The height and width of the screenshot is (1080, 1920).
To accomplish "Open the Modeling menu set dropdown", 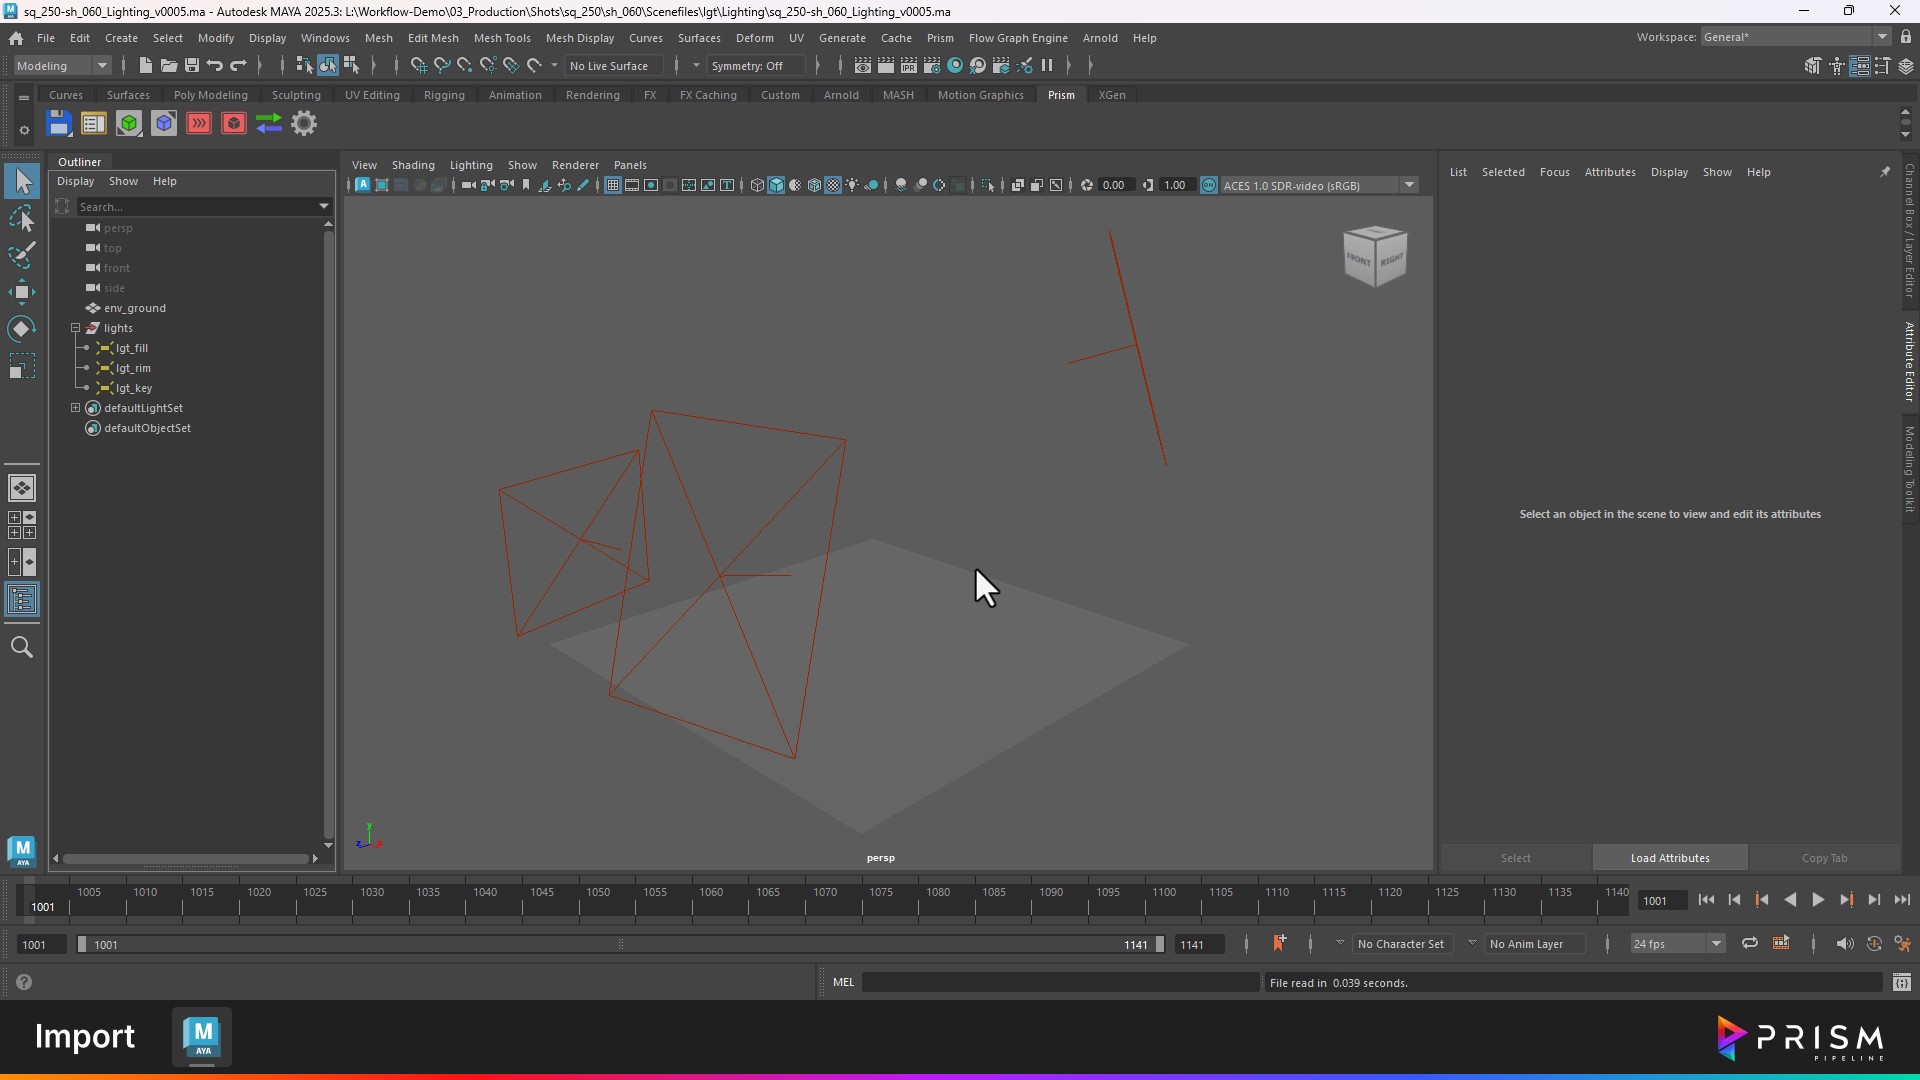I will [62, 66].
